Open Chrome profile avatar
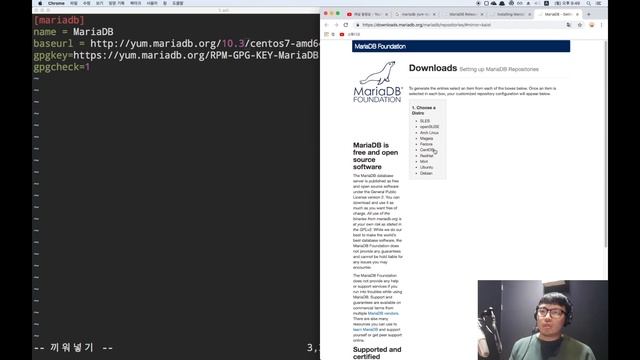The width and height of the screenshot is (640, 360). [591, 25]
